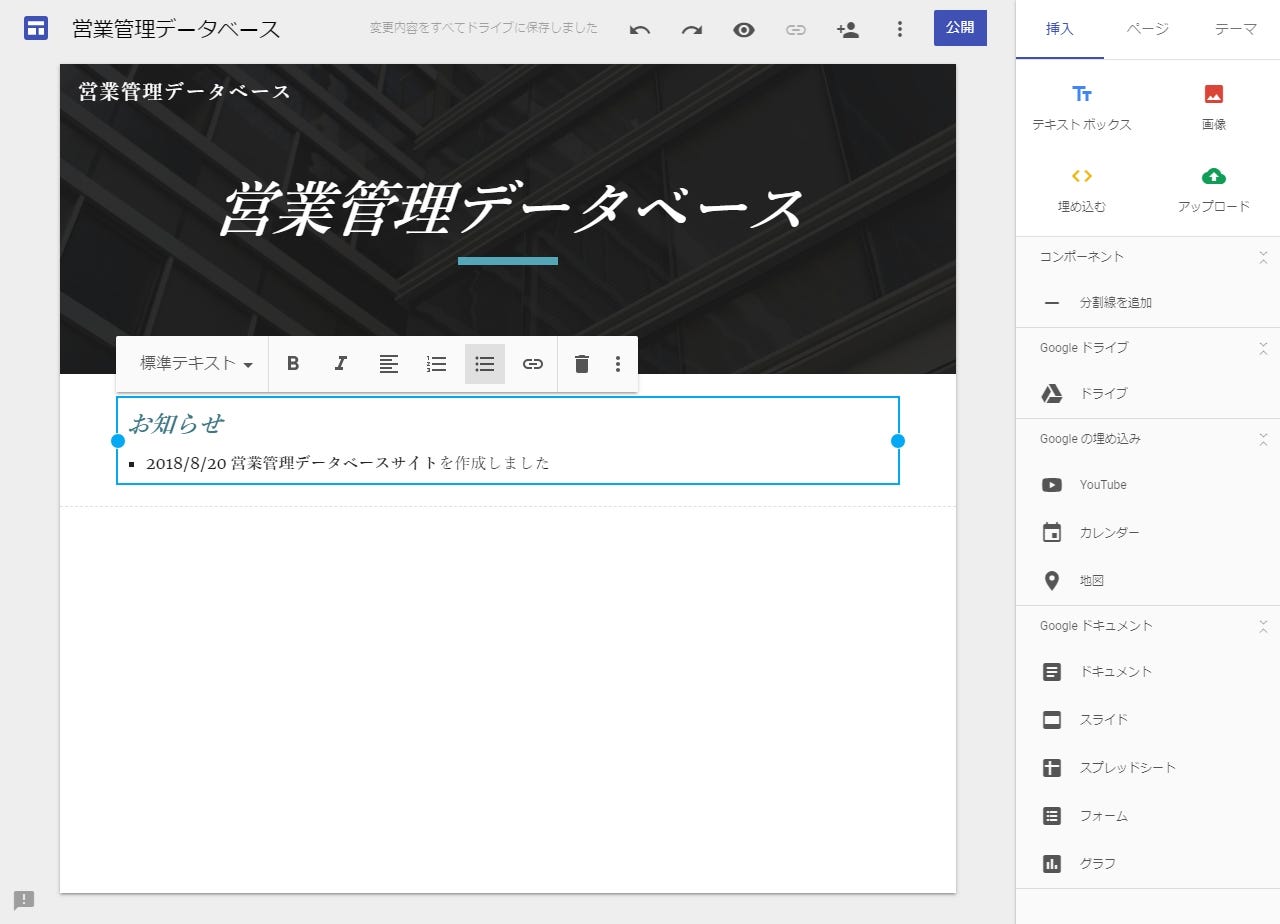Toggle italic formatting
Image resolution: width=1280 pixels, height=924 pixels.
tap(341, 364)
